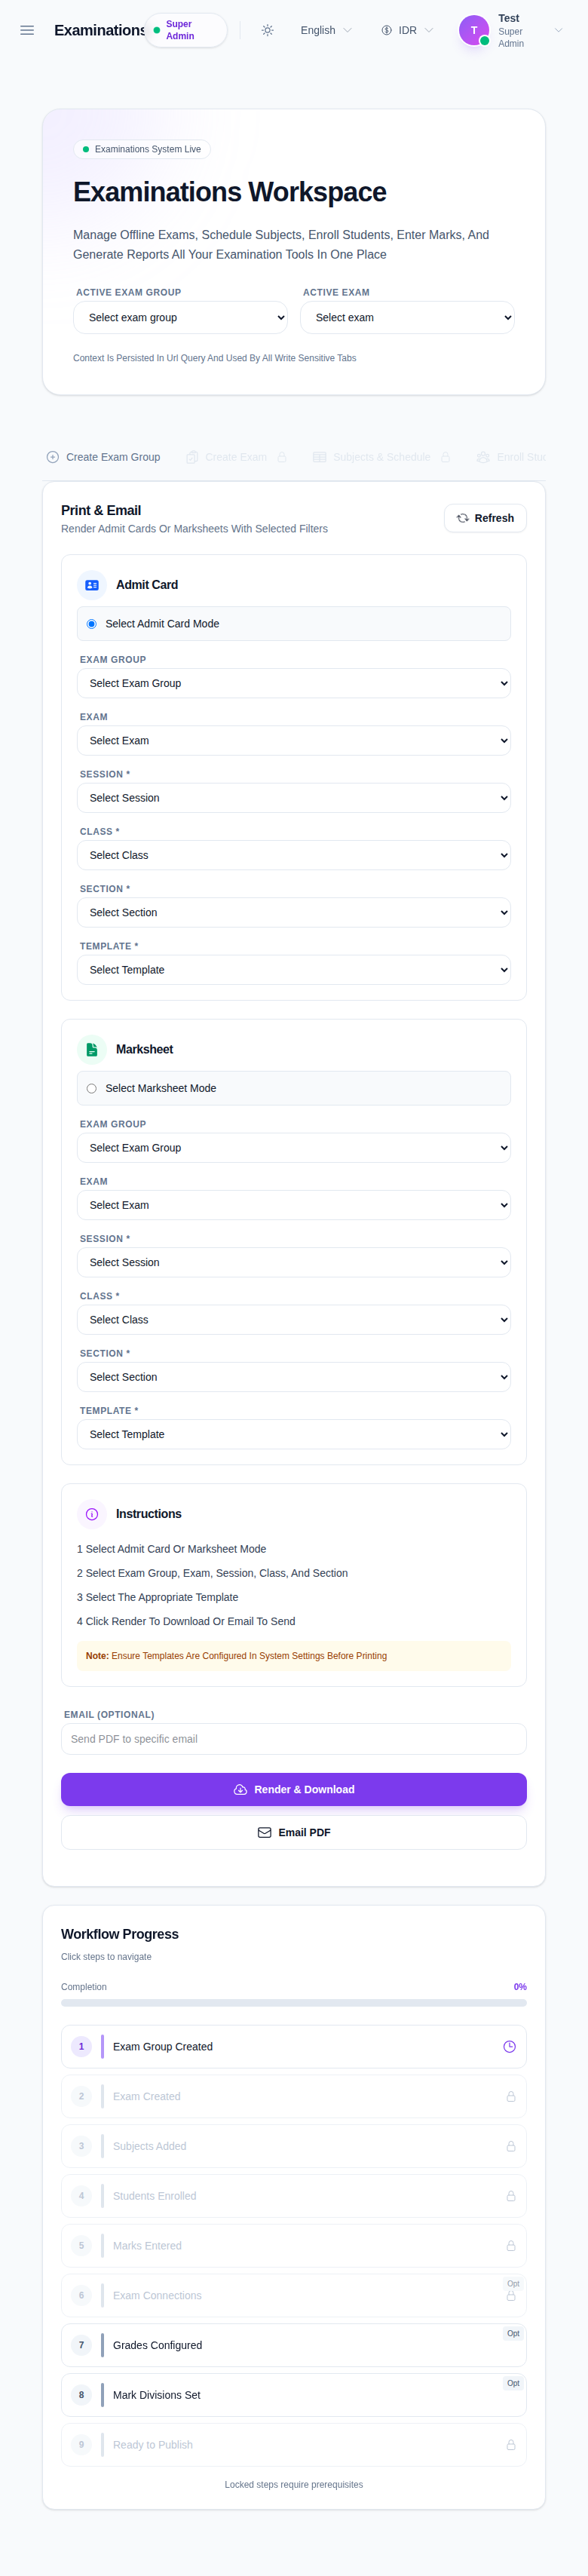Viewport: 588px width, 2576px height.
Task: Open Marksheet Section dropdown
Action: pos(294,1377)
